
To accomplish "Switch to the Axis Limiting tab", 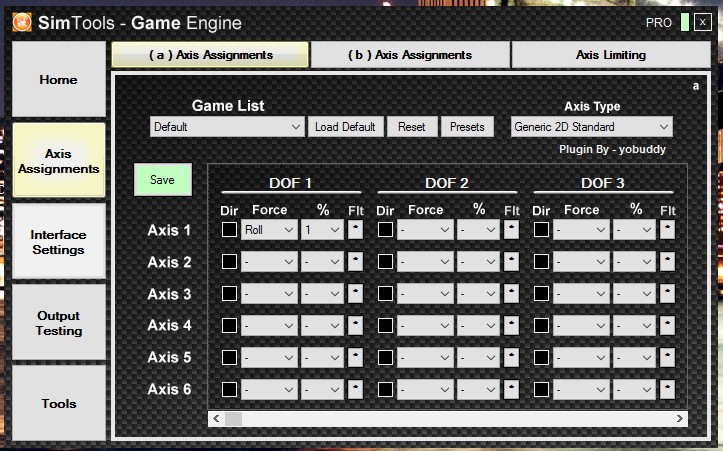I will [611, 55].
